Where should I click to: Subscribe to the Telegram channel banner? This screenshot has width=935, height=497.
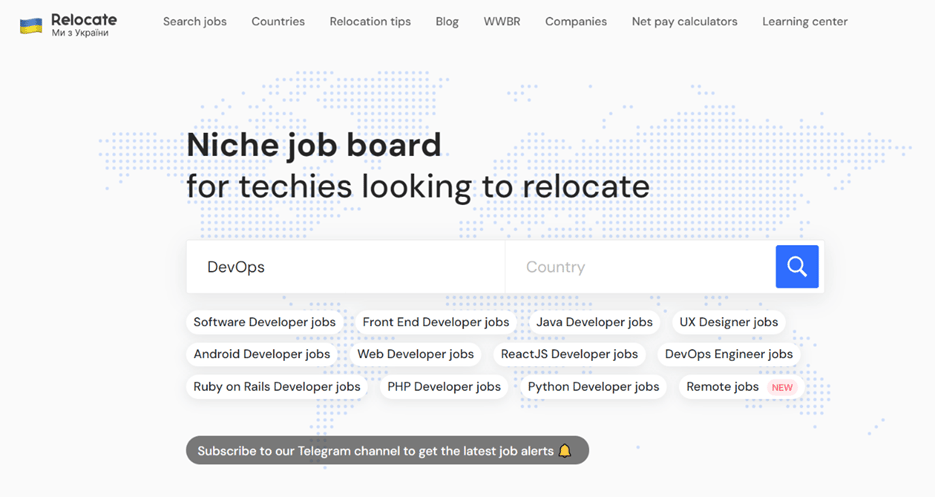point(388,450)
